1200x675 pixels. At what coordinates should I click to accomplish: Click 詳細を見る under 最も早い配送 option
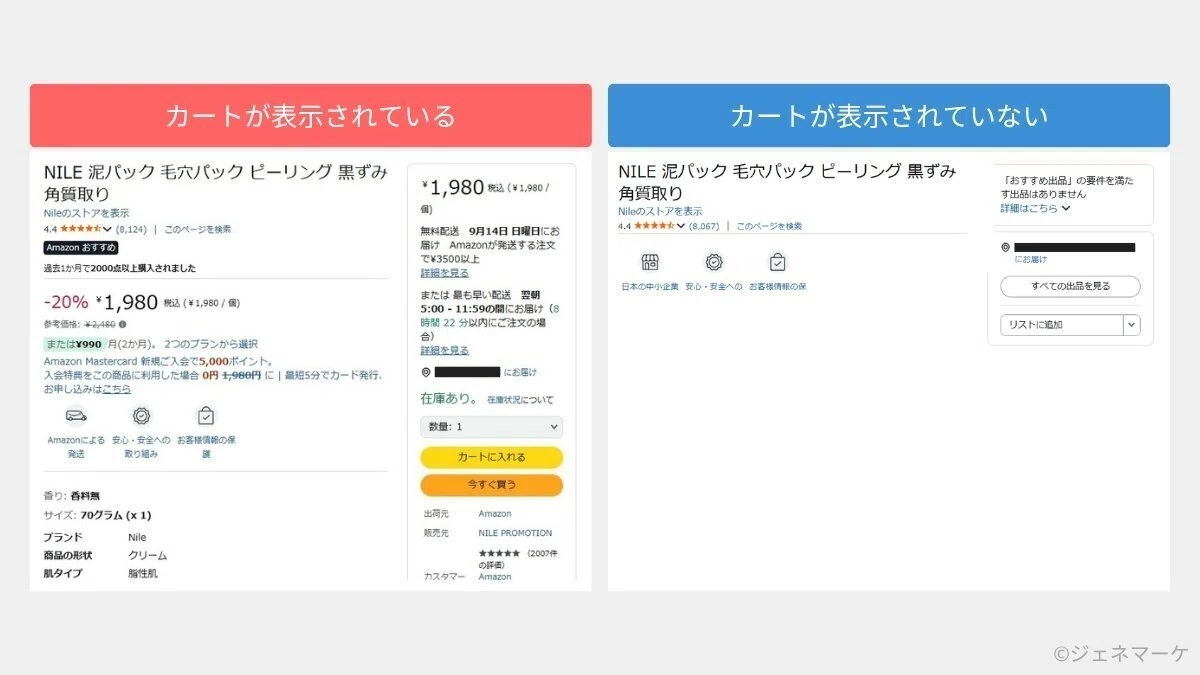[x=444, y=350]
